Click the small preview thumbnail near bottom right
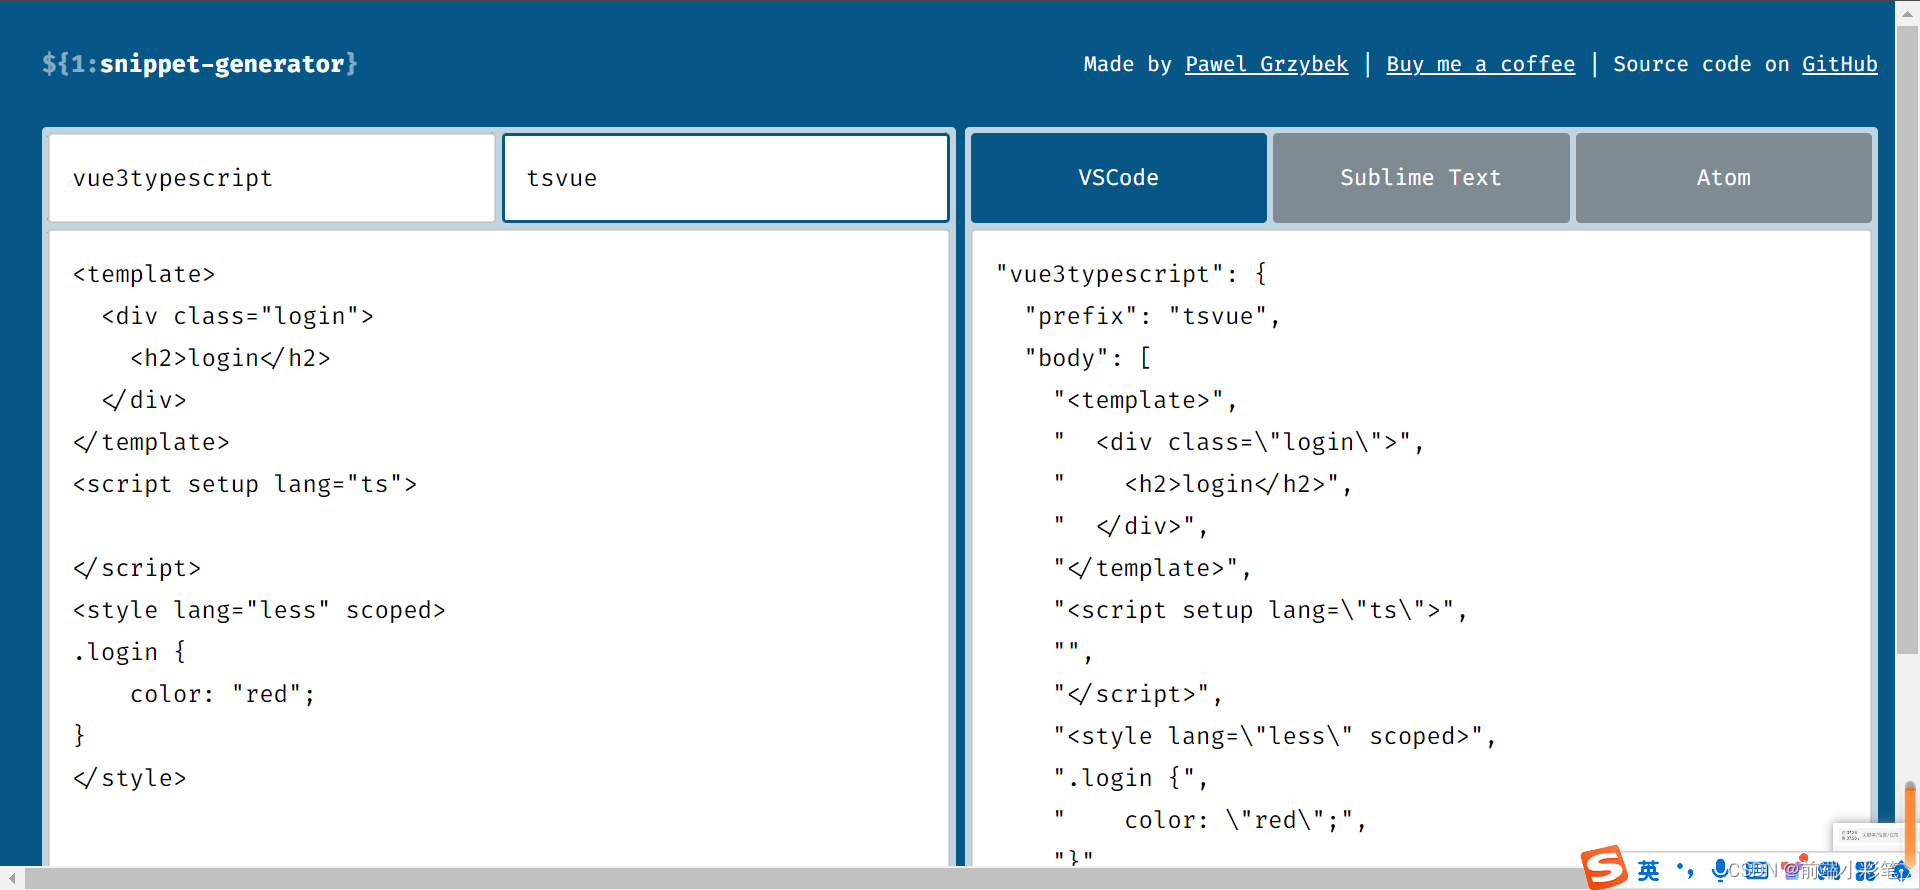The width and height of the screenshot is (1920, 890). [1869, 835]
